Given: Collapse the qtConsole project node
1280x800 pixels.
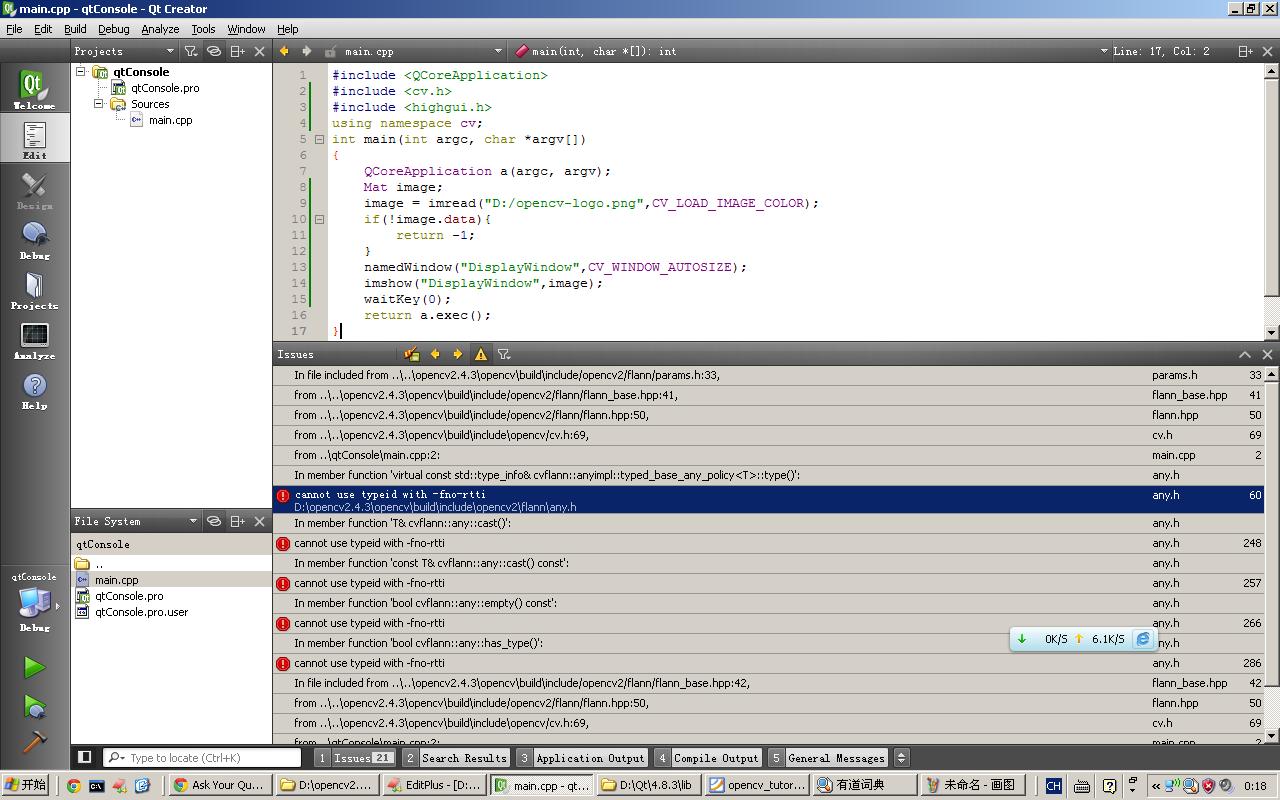Looking at the screenshot, I should (81, 72).
